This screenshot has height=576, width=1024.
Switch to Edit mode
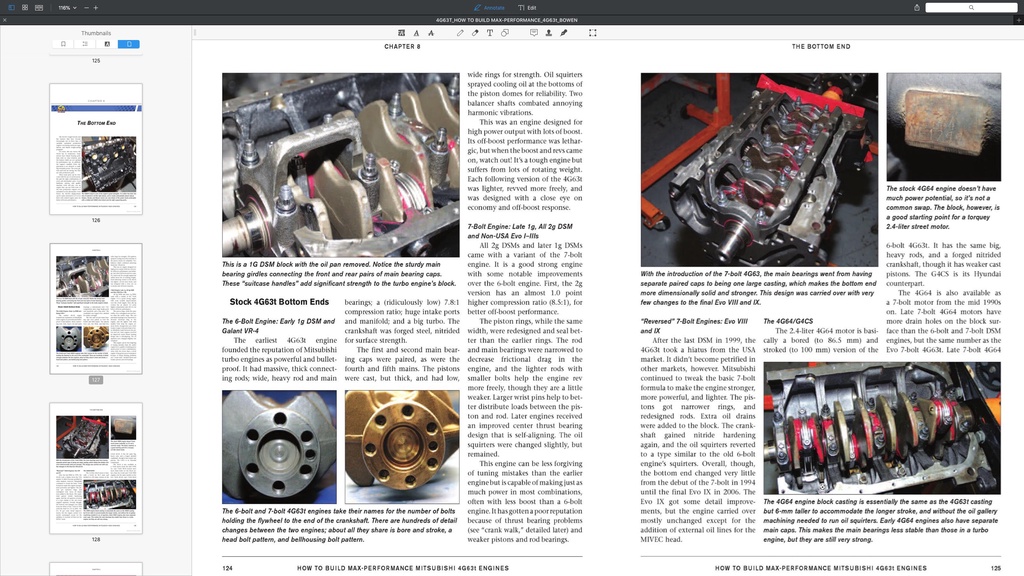coord(527,8)
